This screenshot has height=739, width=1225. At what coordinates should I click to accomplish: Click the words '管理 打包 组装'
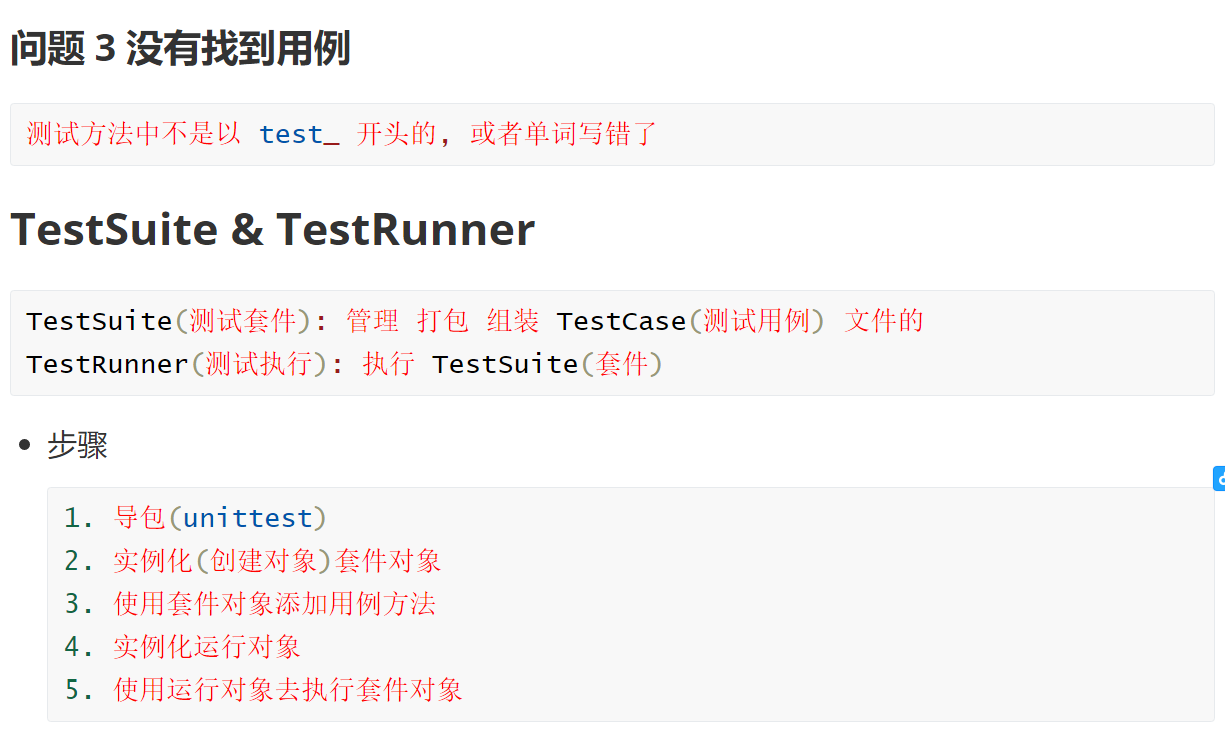[x=442, y=321]
